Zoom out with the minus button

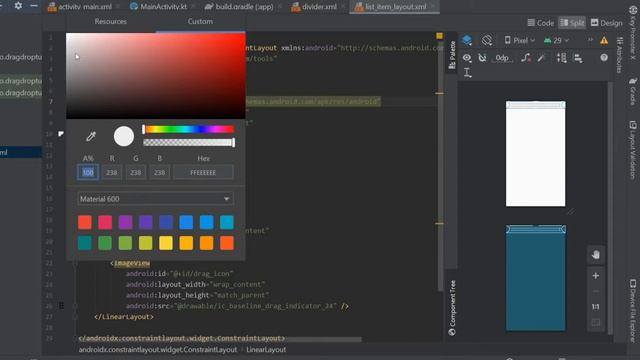point(596,291)
